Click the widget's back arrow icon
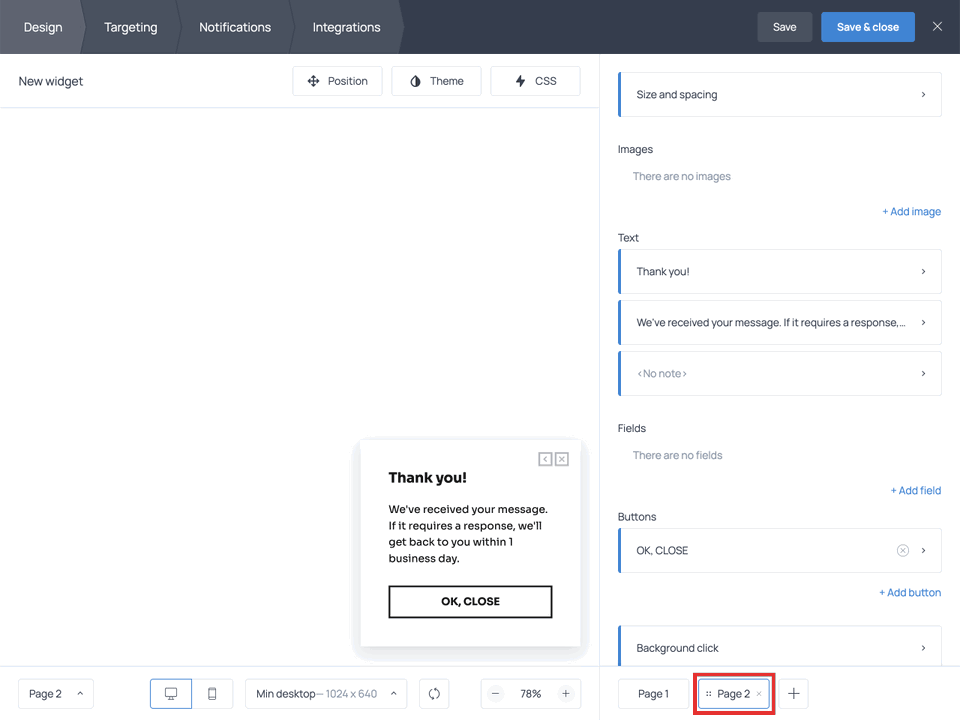 point(545,459)
